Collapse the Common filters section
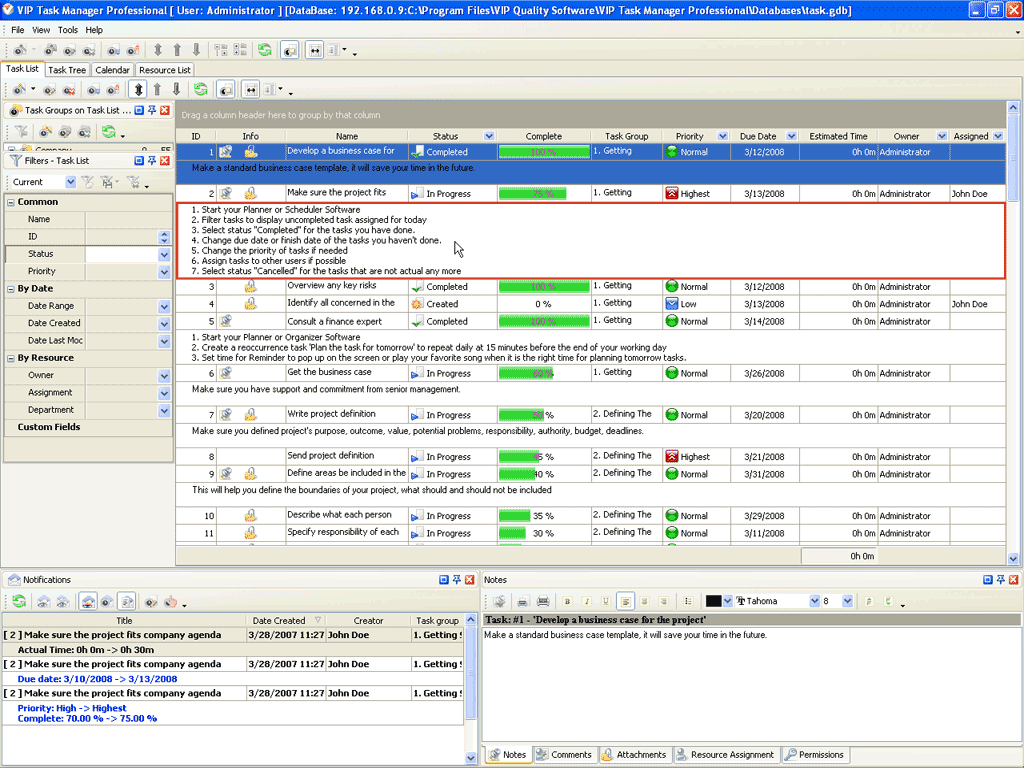This screenshot has width=1024, height=768. (11, 202)
